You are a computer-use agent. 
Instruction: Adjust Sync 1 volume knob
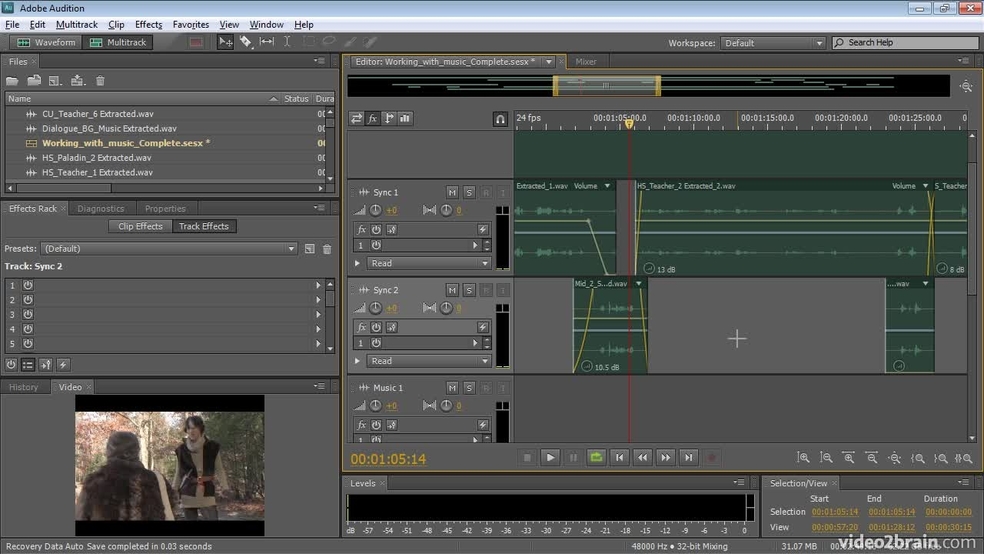[x=375, y=210]
